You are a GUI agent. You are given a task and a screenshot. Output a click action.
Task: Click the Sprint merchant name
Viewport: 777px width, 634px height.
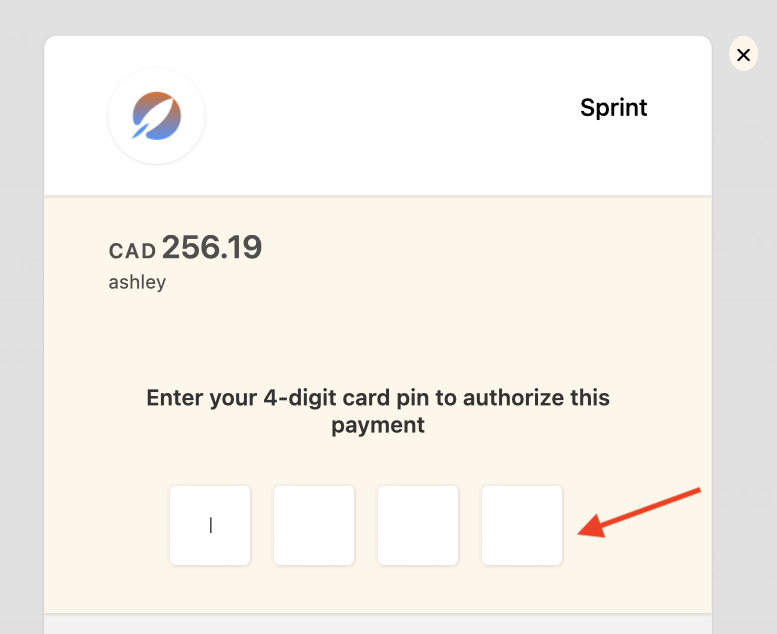pos(613,108)
